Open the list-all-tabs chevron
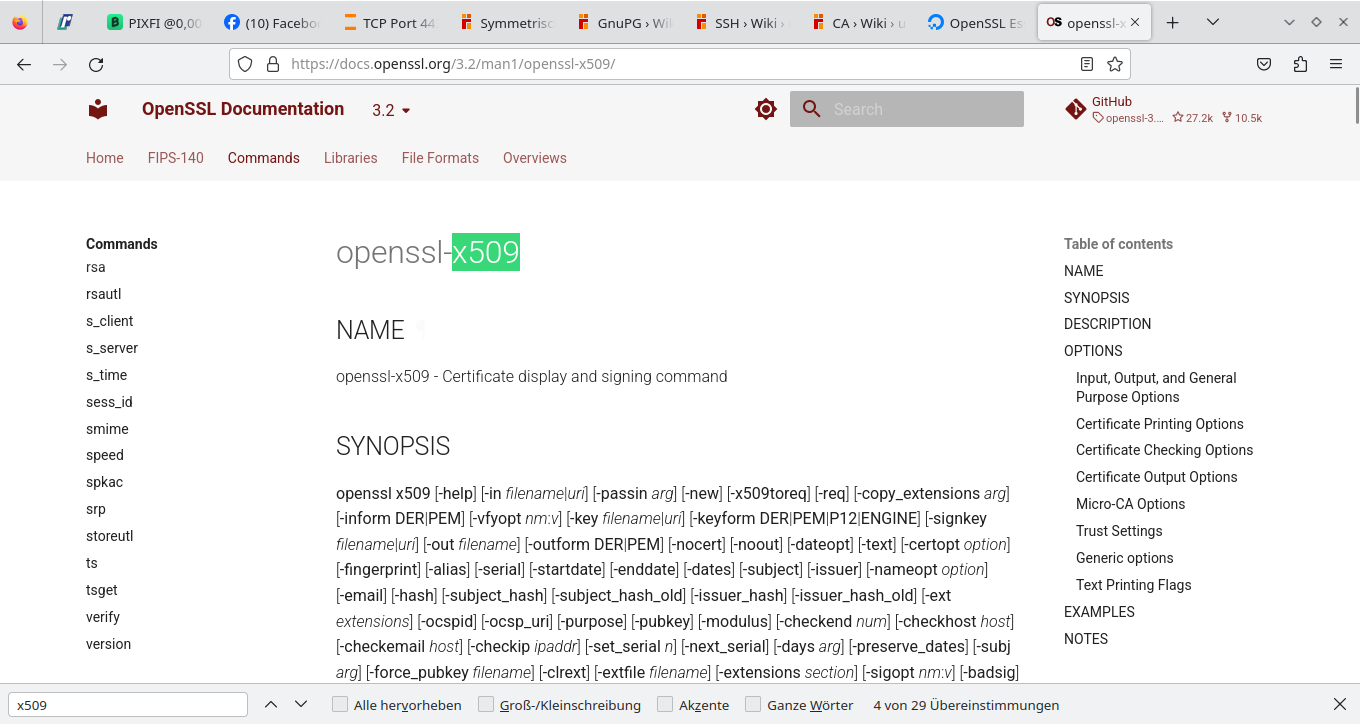1360x724 pixels. (x=1213, y=21)
